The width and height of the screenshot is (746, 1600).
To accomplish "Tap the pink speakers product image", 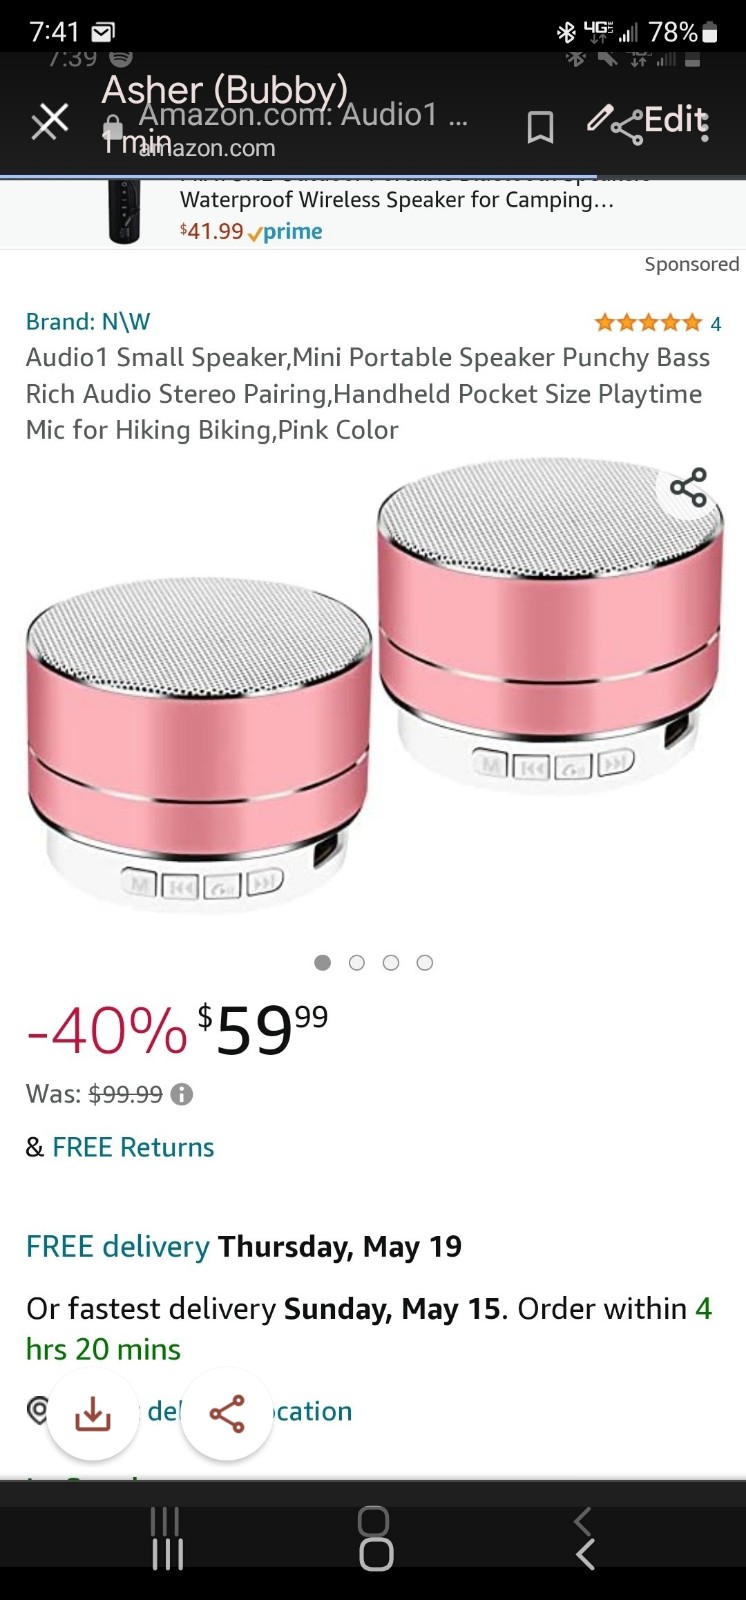I will pyautogui.click(x=373, y=690).
